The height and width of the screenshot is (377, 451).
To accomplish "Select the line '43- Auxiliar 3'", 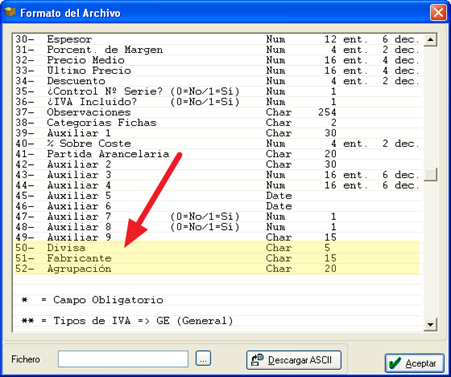I will tap(218, 175).
